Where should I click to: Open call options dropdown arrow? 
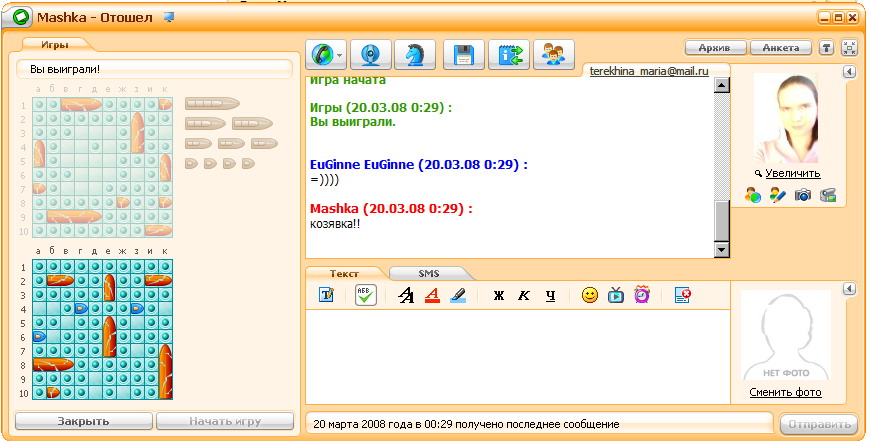tap(340, 55)
